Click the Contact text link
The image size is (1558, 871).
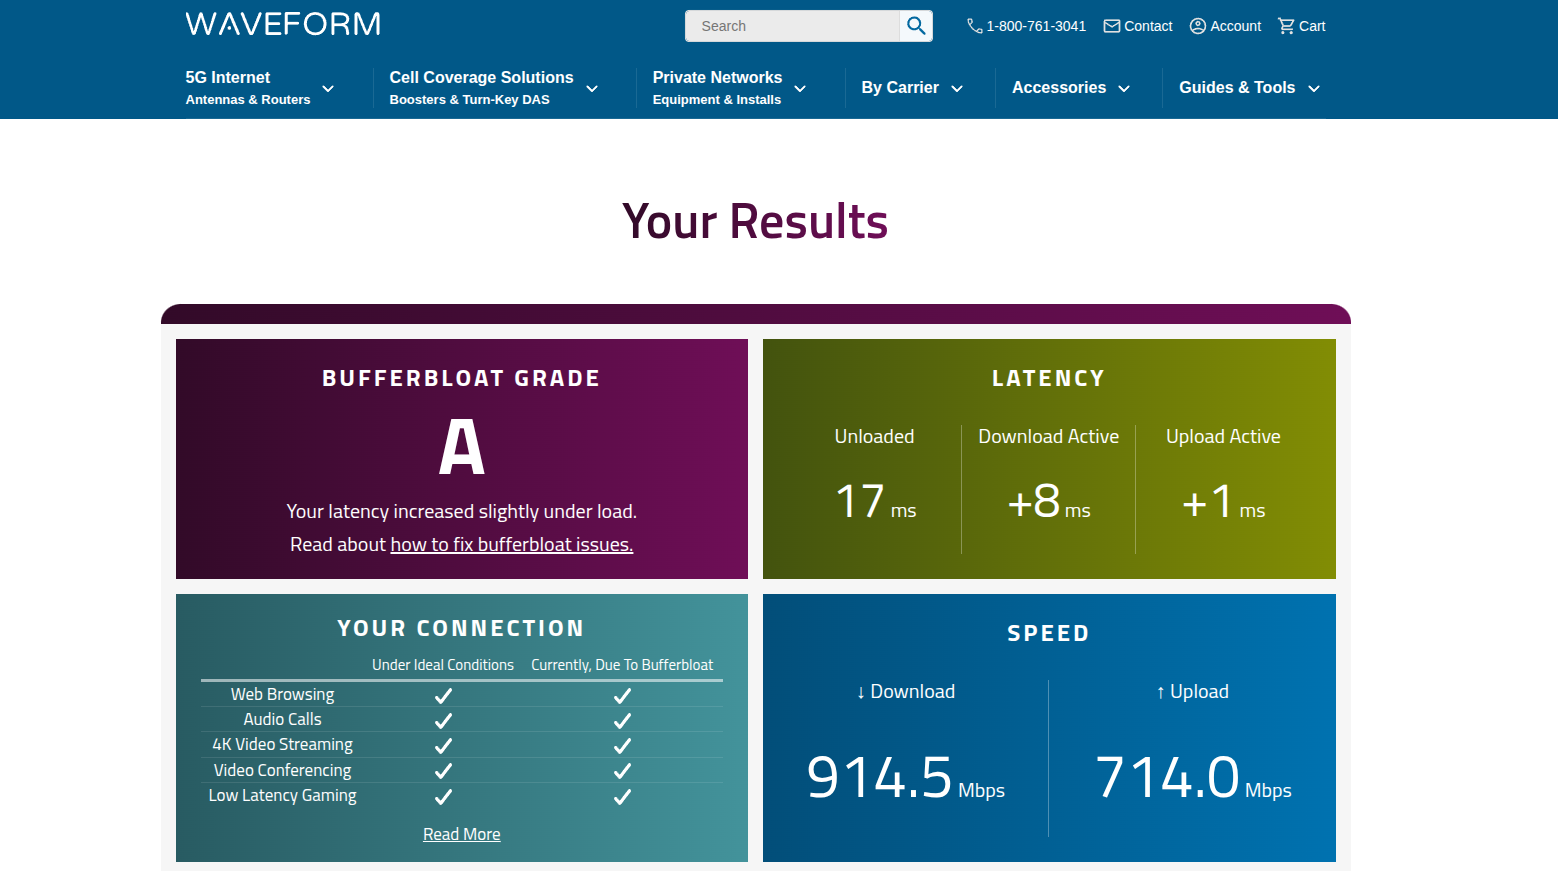coord(1147,26)
